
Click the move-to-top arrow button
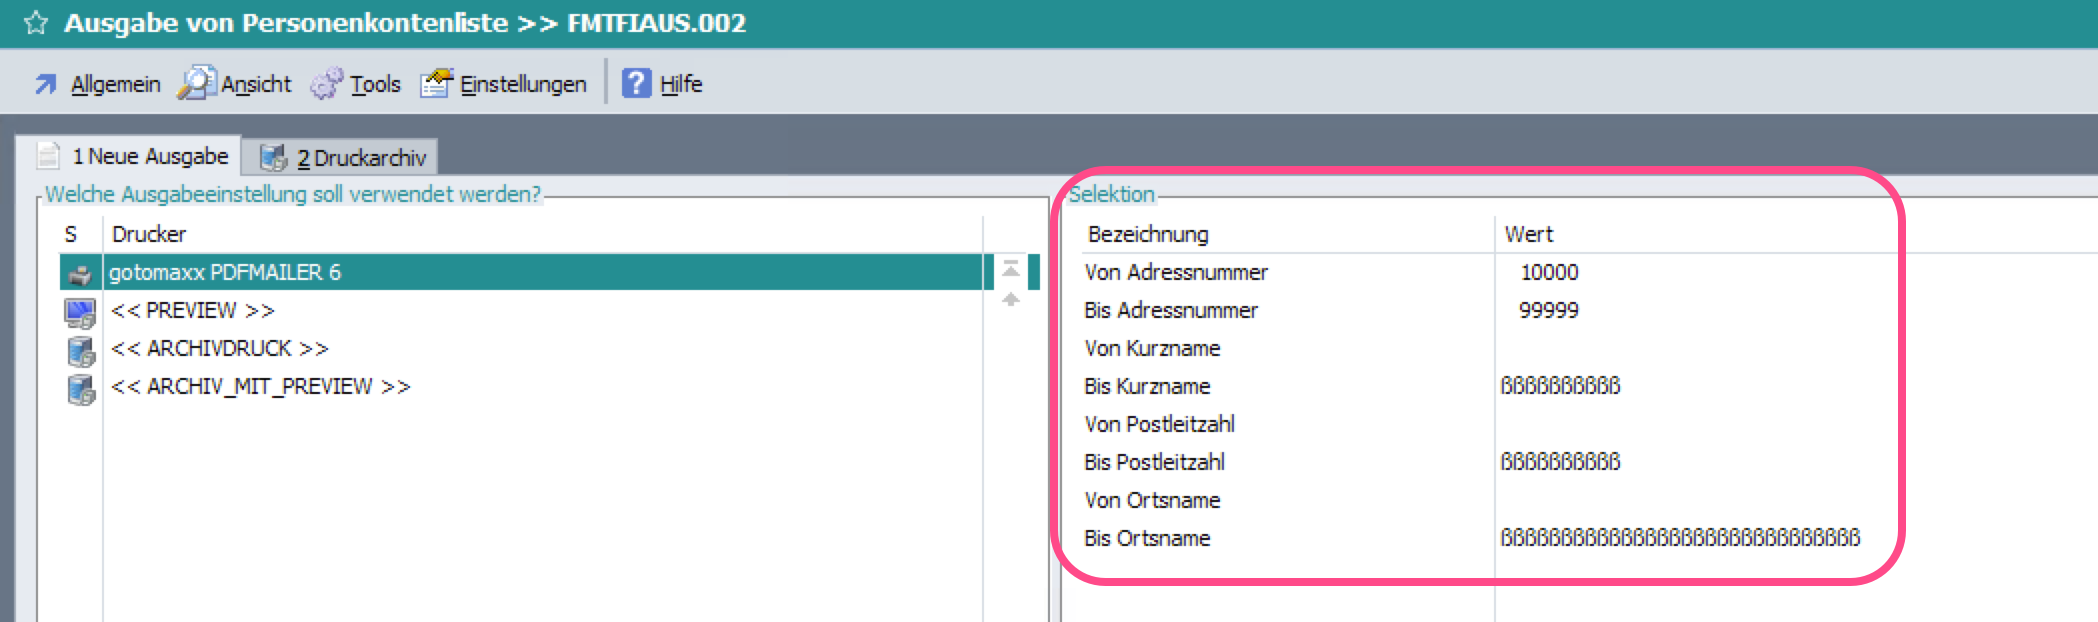pos(1011,268)
